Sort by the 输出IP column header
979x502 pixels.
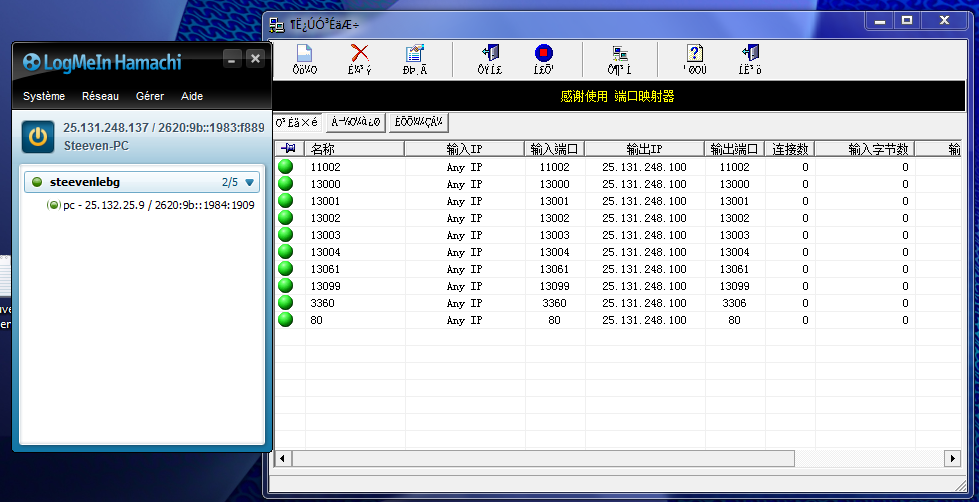[644, 149]
